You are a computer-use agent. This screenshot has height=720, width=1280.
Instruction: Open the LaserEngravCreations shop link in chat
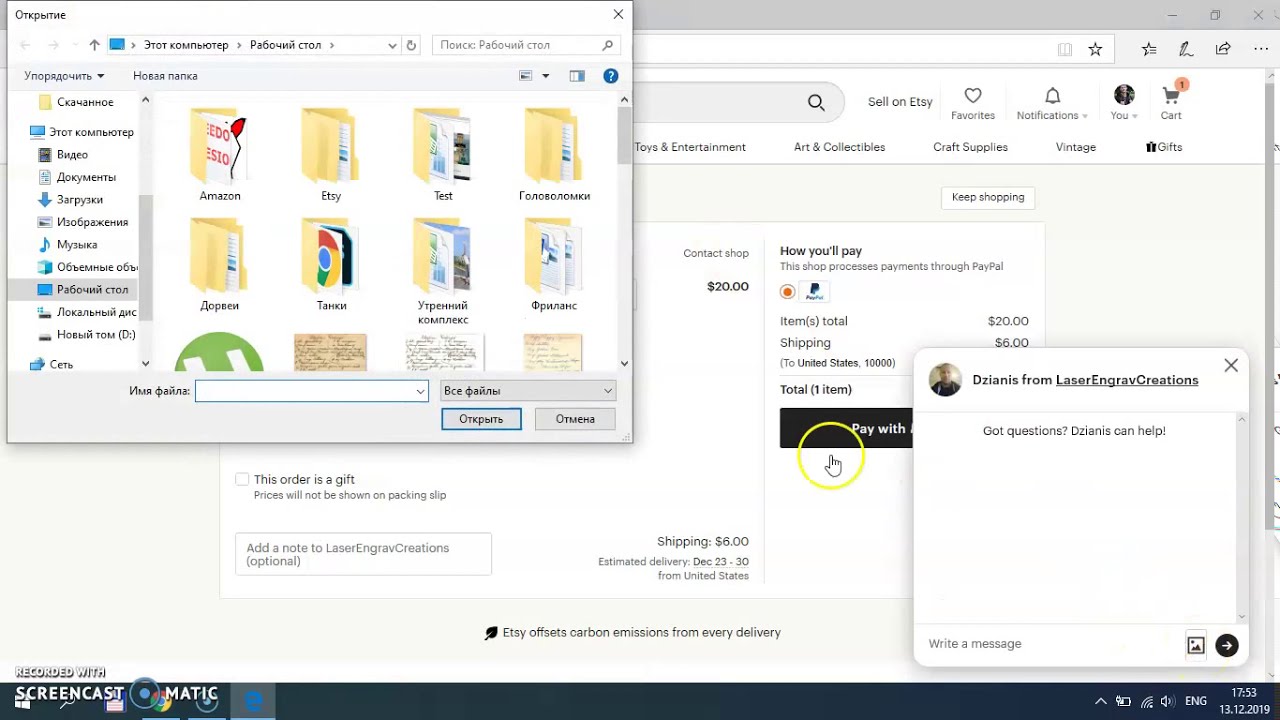(1127, 380)
